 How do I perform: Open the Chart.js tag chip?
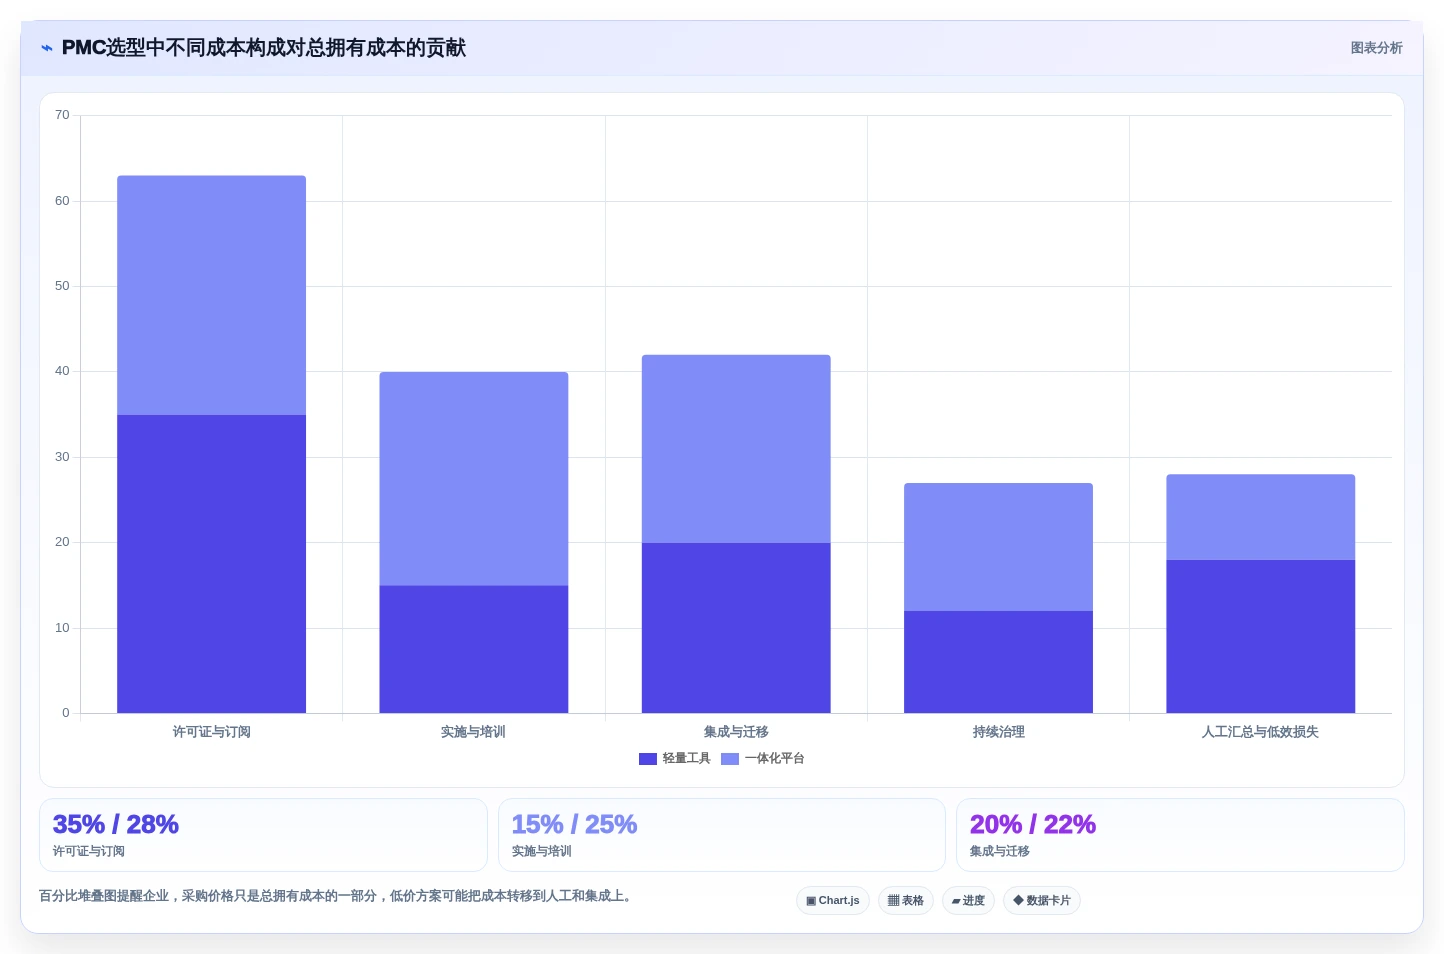[833, 900]
